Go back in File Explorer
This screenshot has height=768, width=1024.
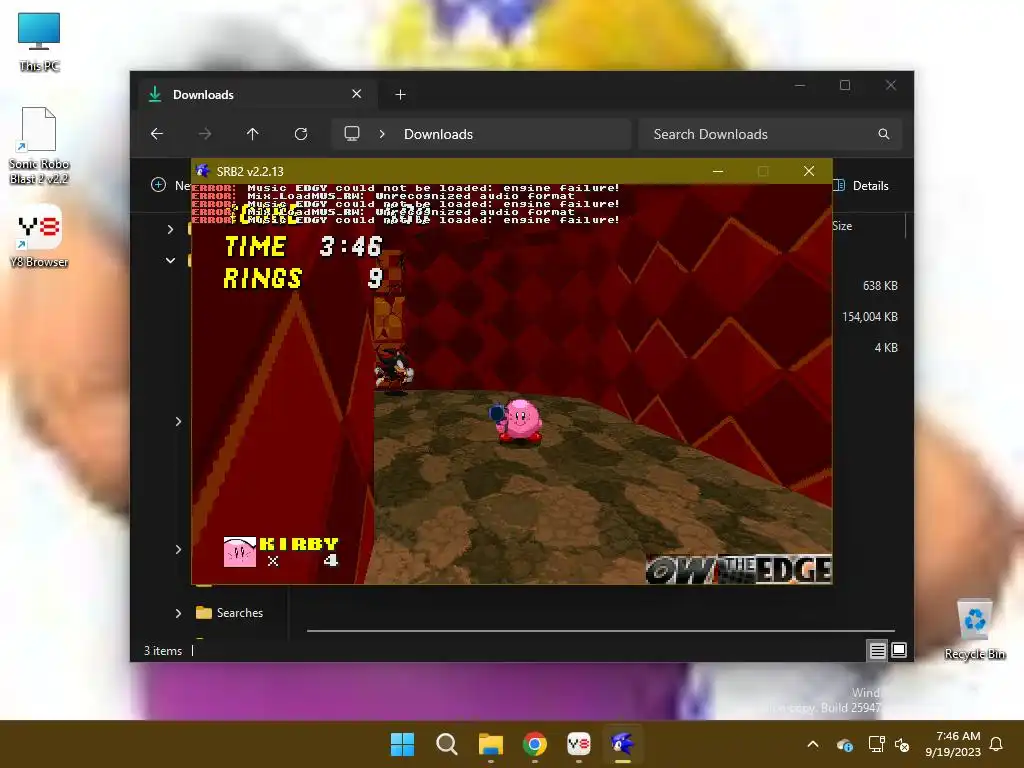157,134
